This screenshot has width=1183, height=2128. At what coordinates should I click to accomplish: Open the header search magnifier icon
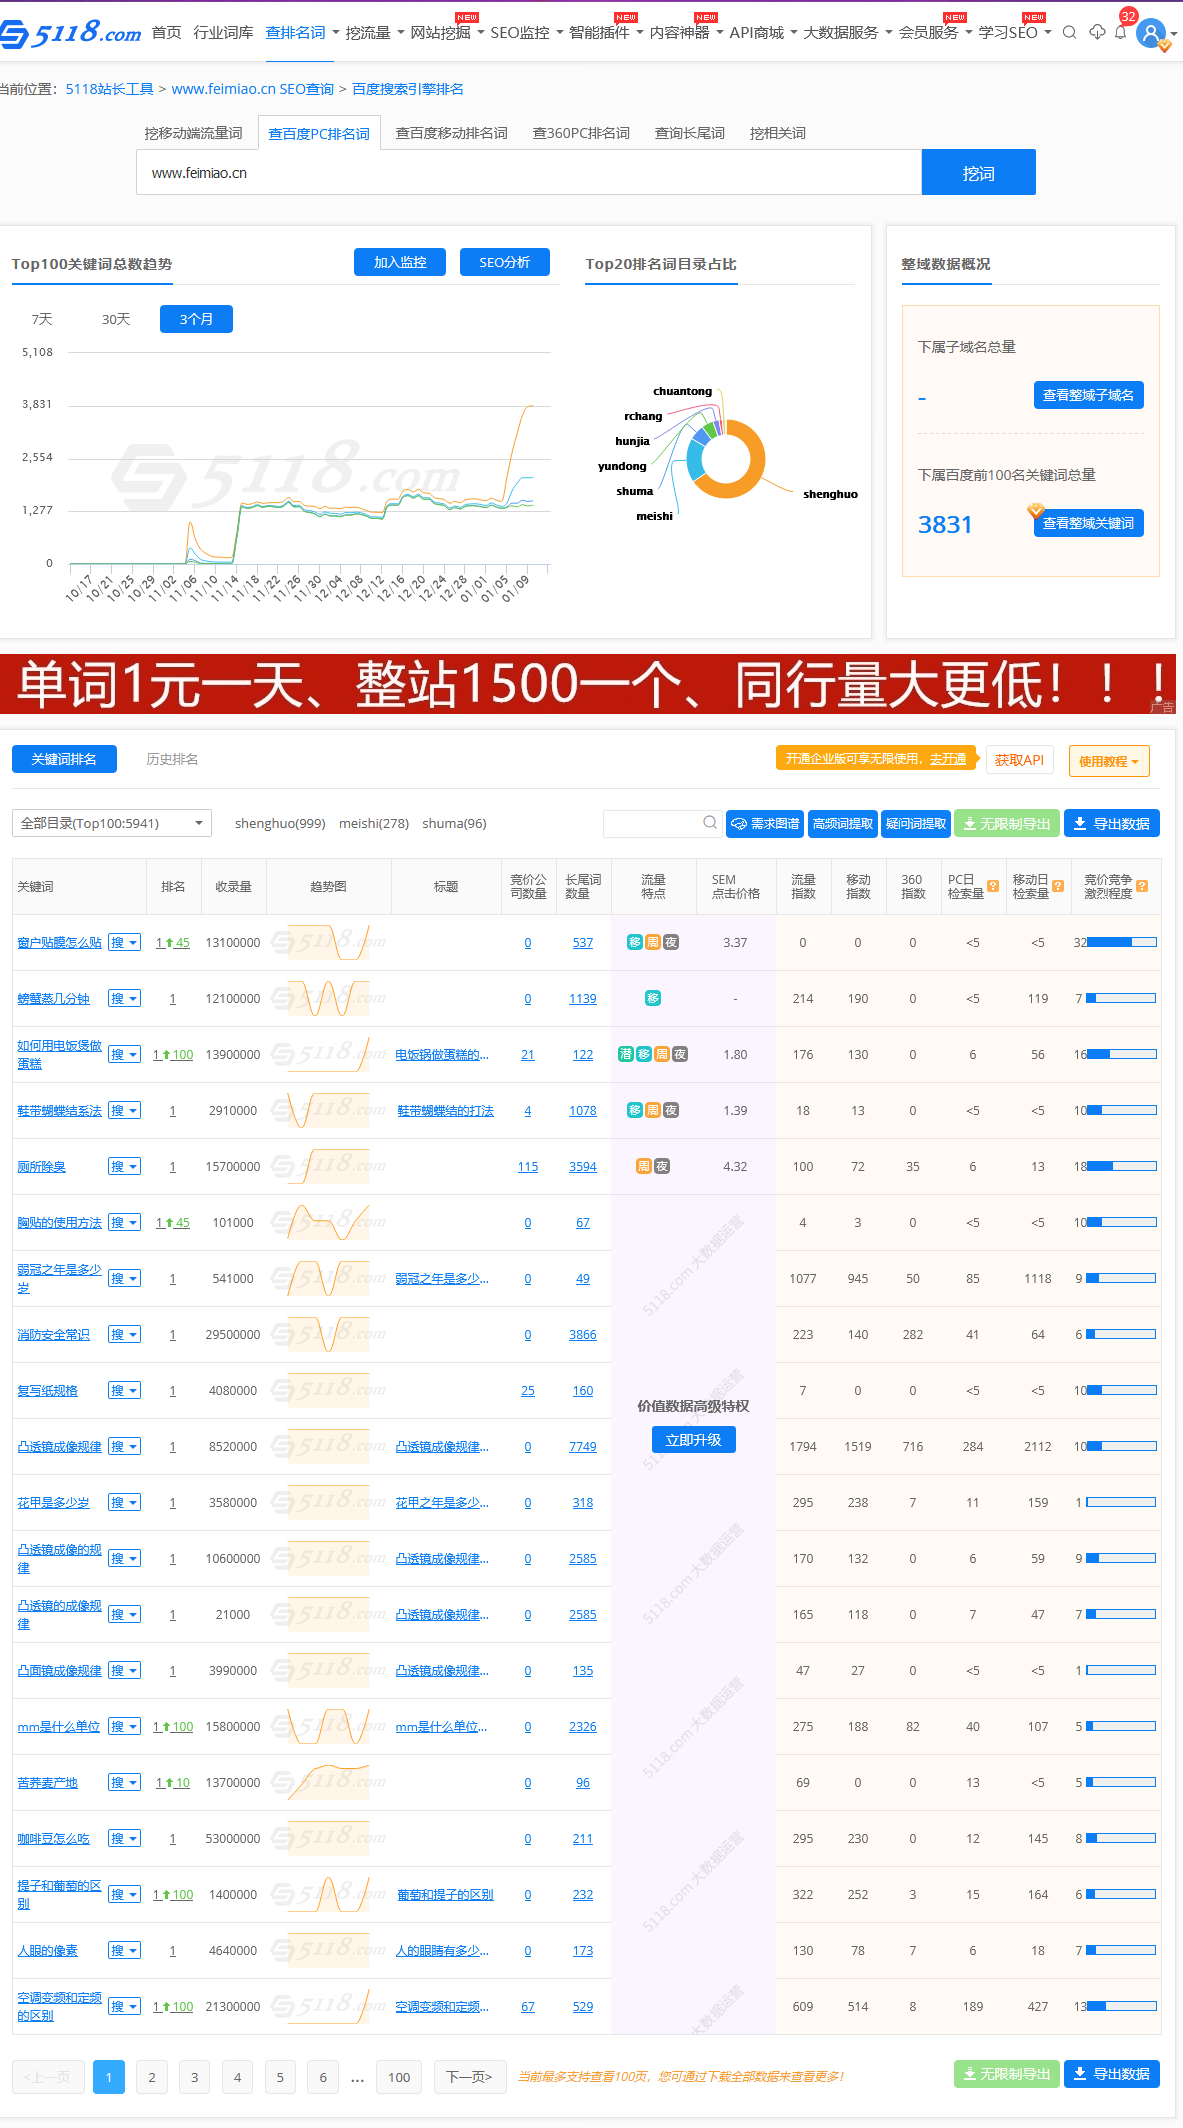click(1069, 33)
